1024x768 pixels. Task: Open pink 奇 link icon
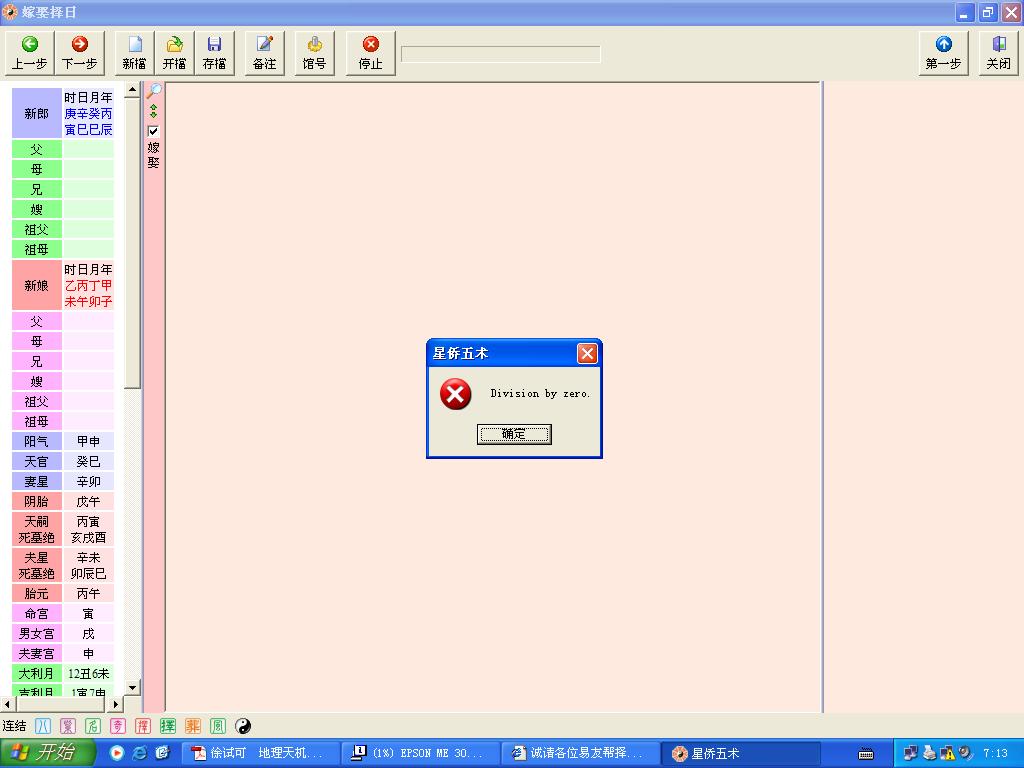tap(118, 726)
